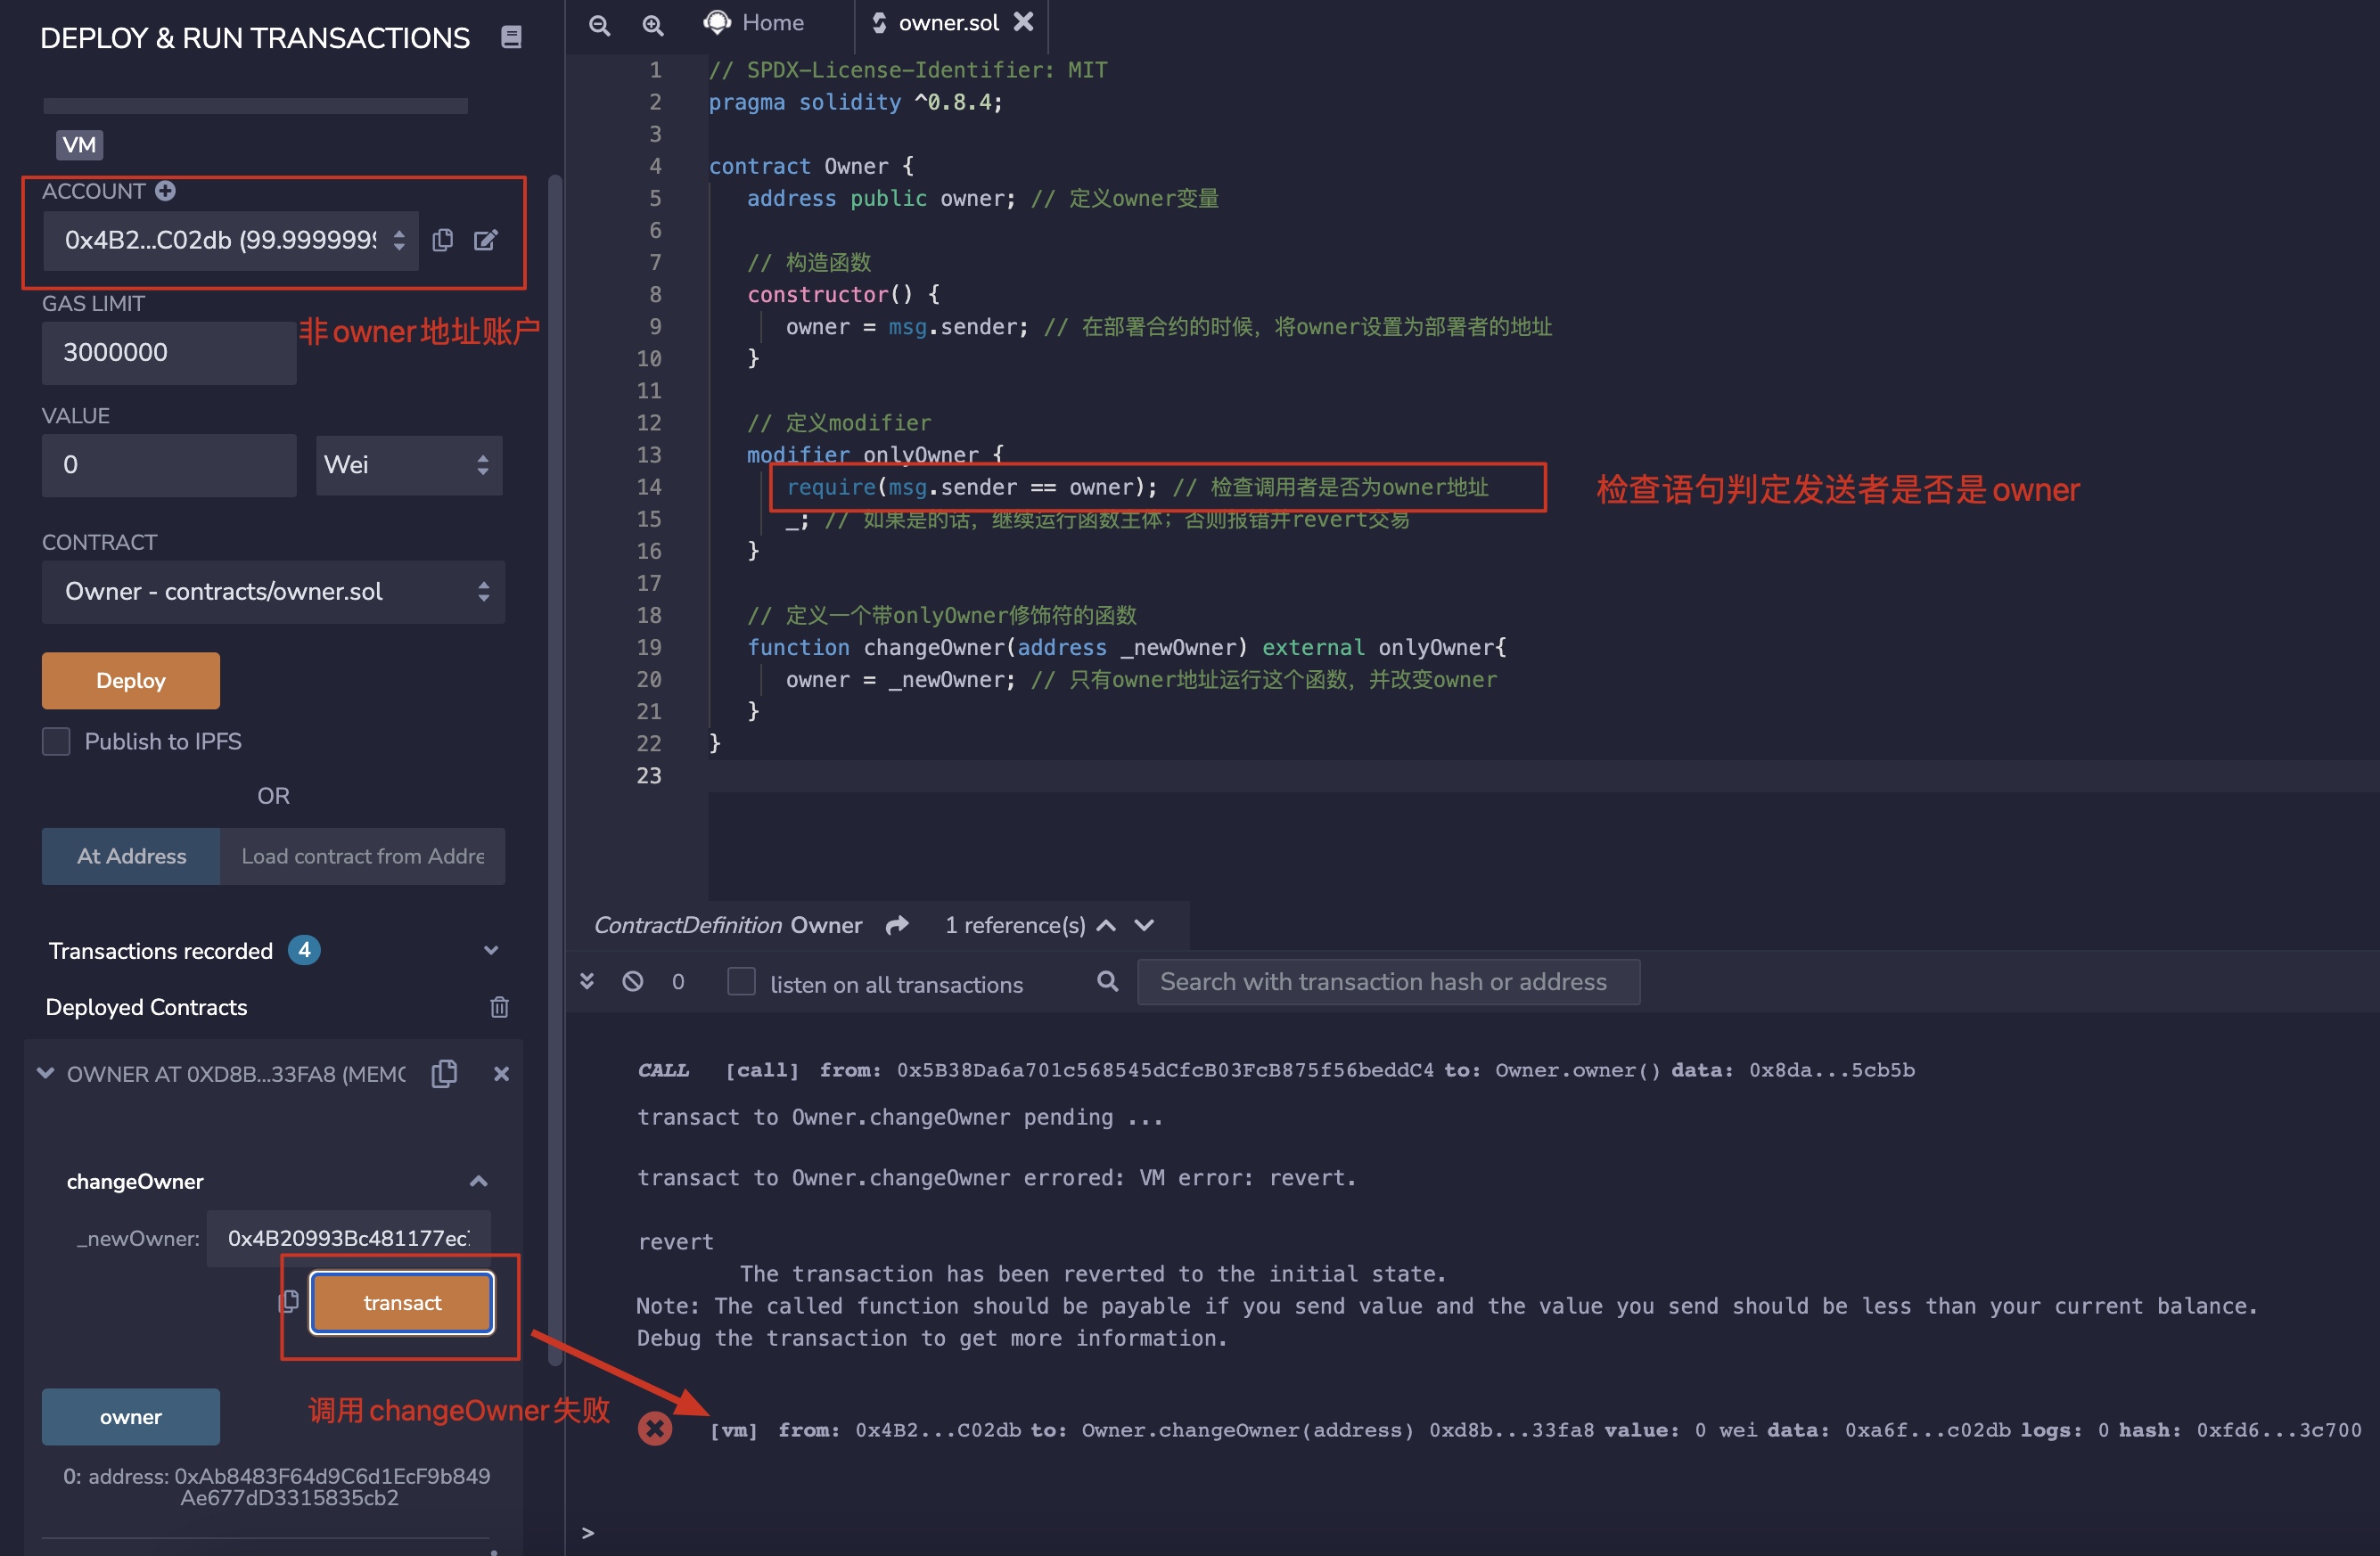The width and height of the screenshot is (2380, 1556).
Task: Open the Wei unit dropdown
Action: click(409, 465)
